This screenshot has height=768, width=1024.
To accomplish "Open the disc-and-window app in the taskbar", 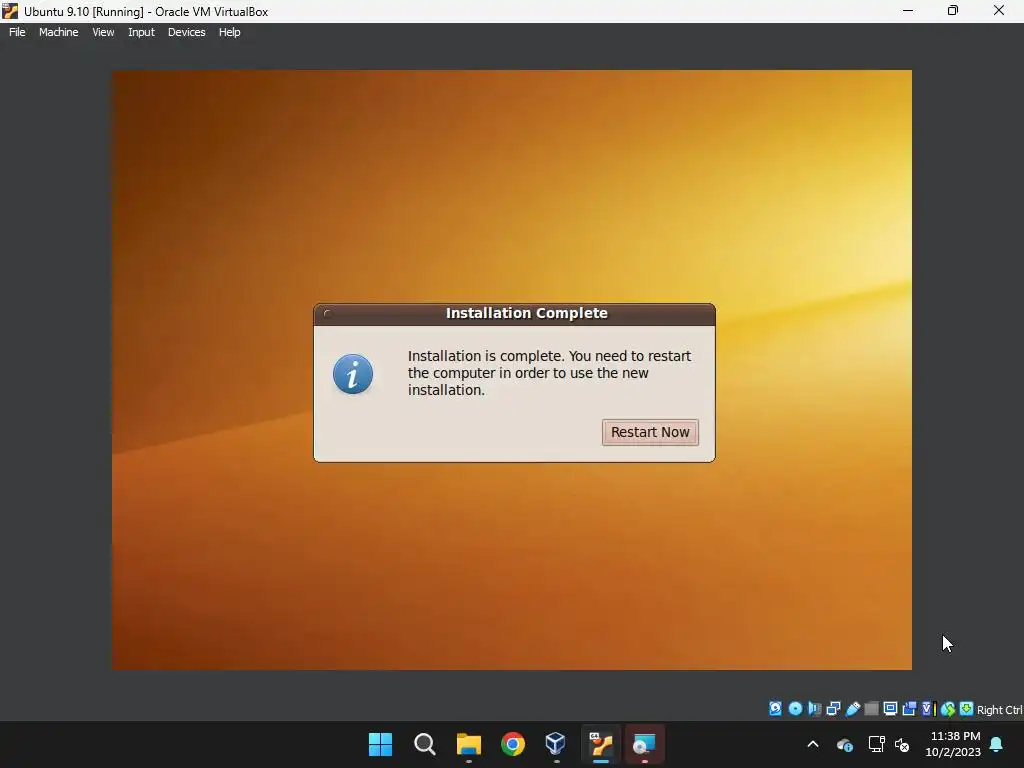I will tap(645, 744).
